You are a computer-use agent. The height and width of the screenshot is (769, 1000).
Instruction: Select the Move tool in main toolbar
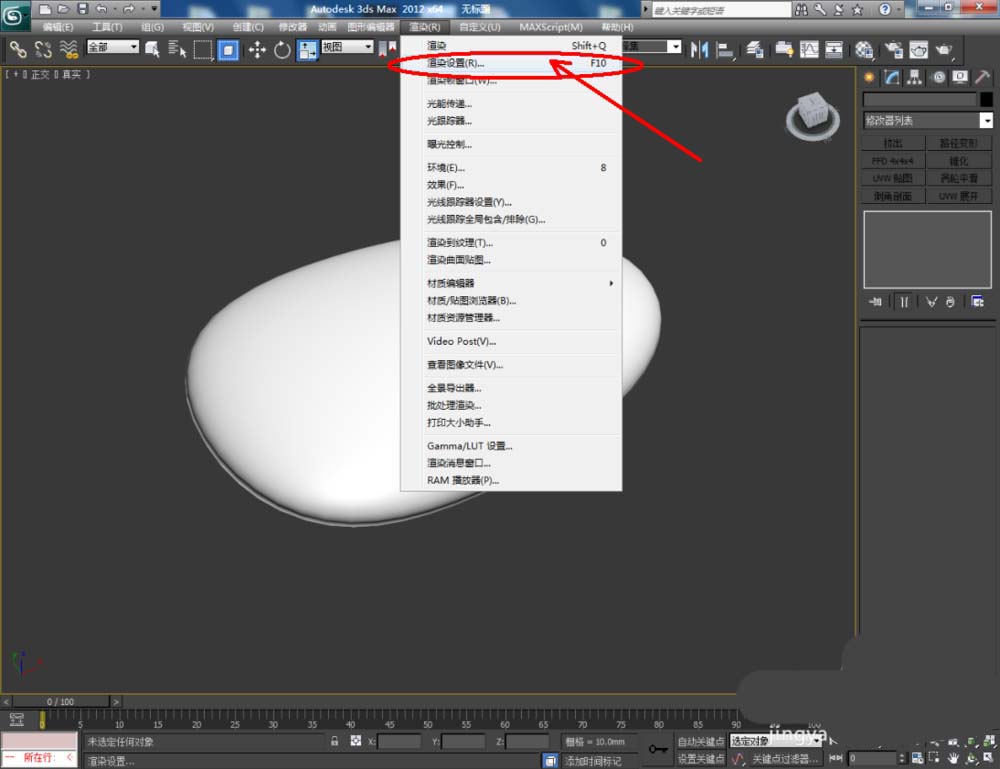click(256, 49)
